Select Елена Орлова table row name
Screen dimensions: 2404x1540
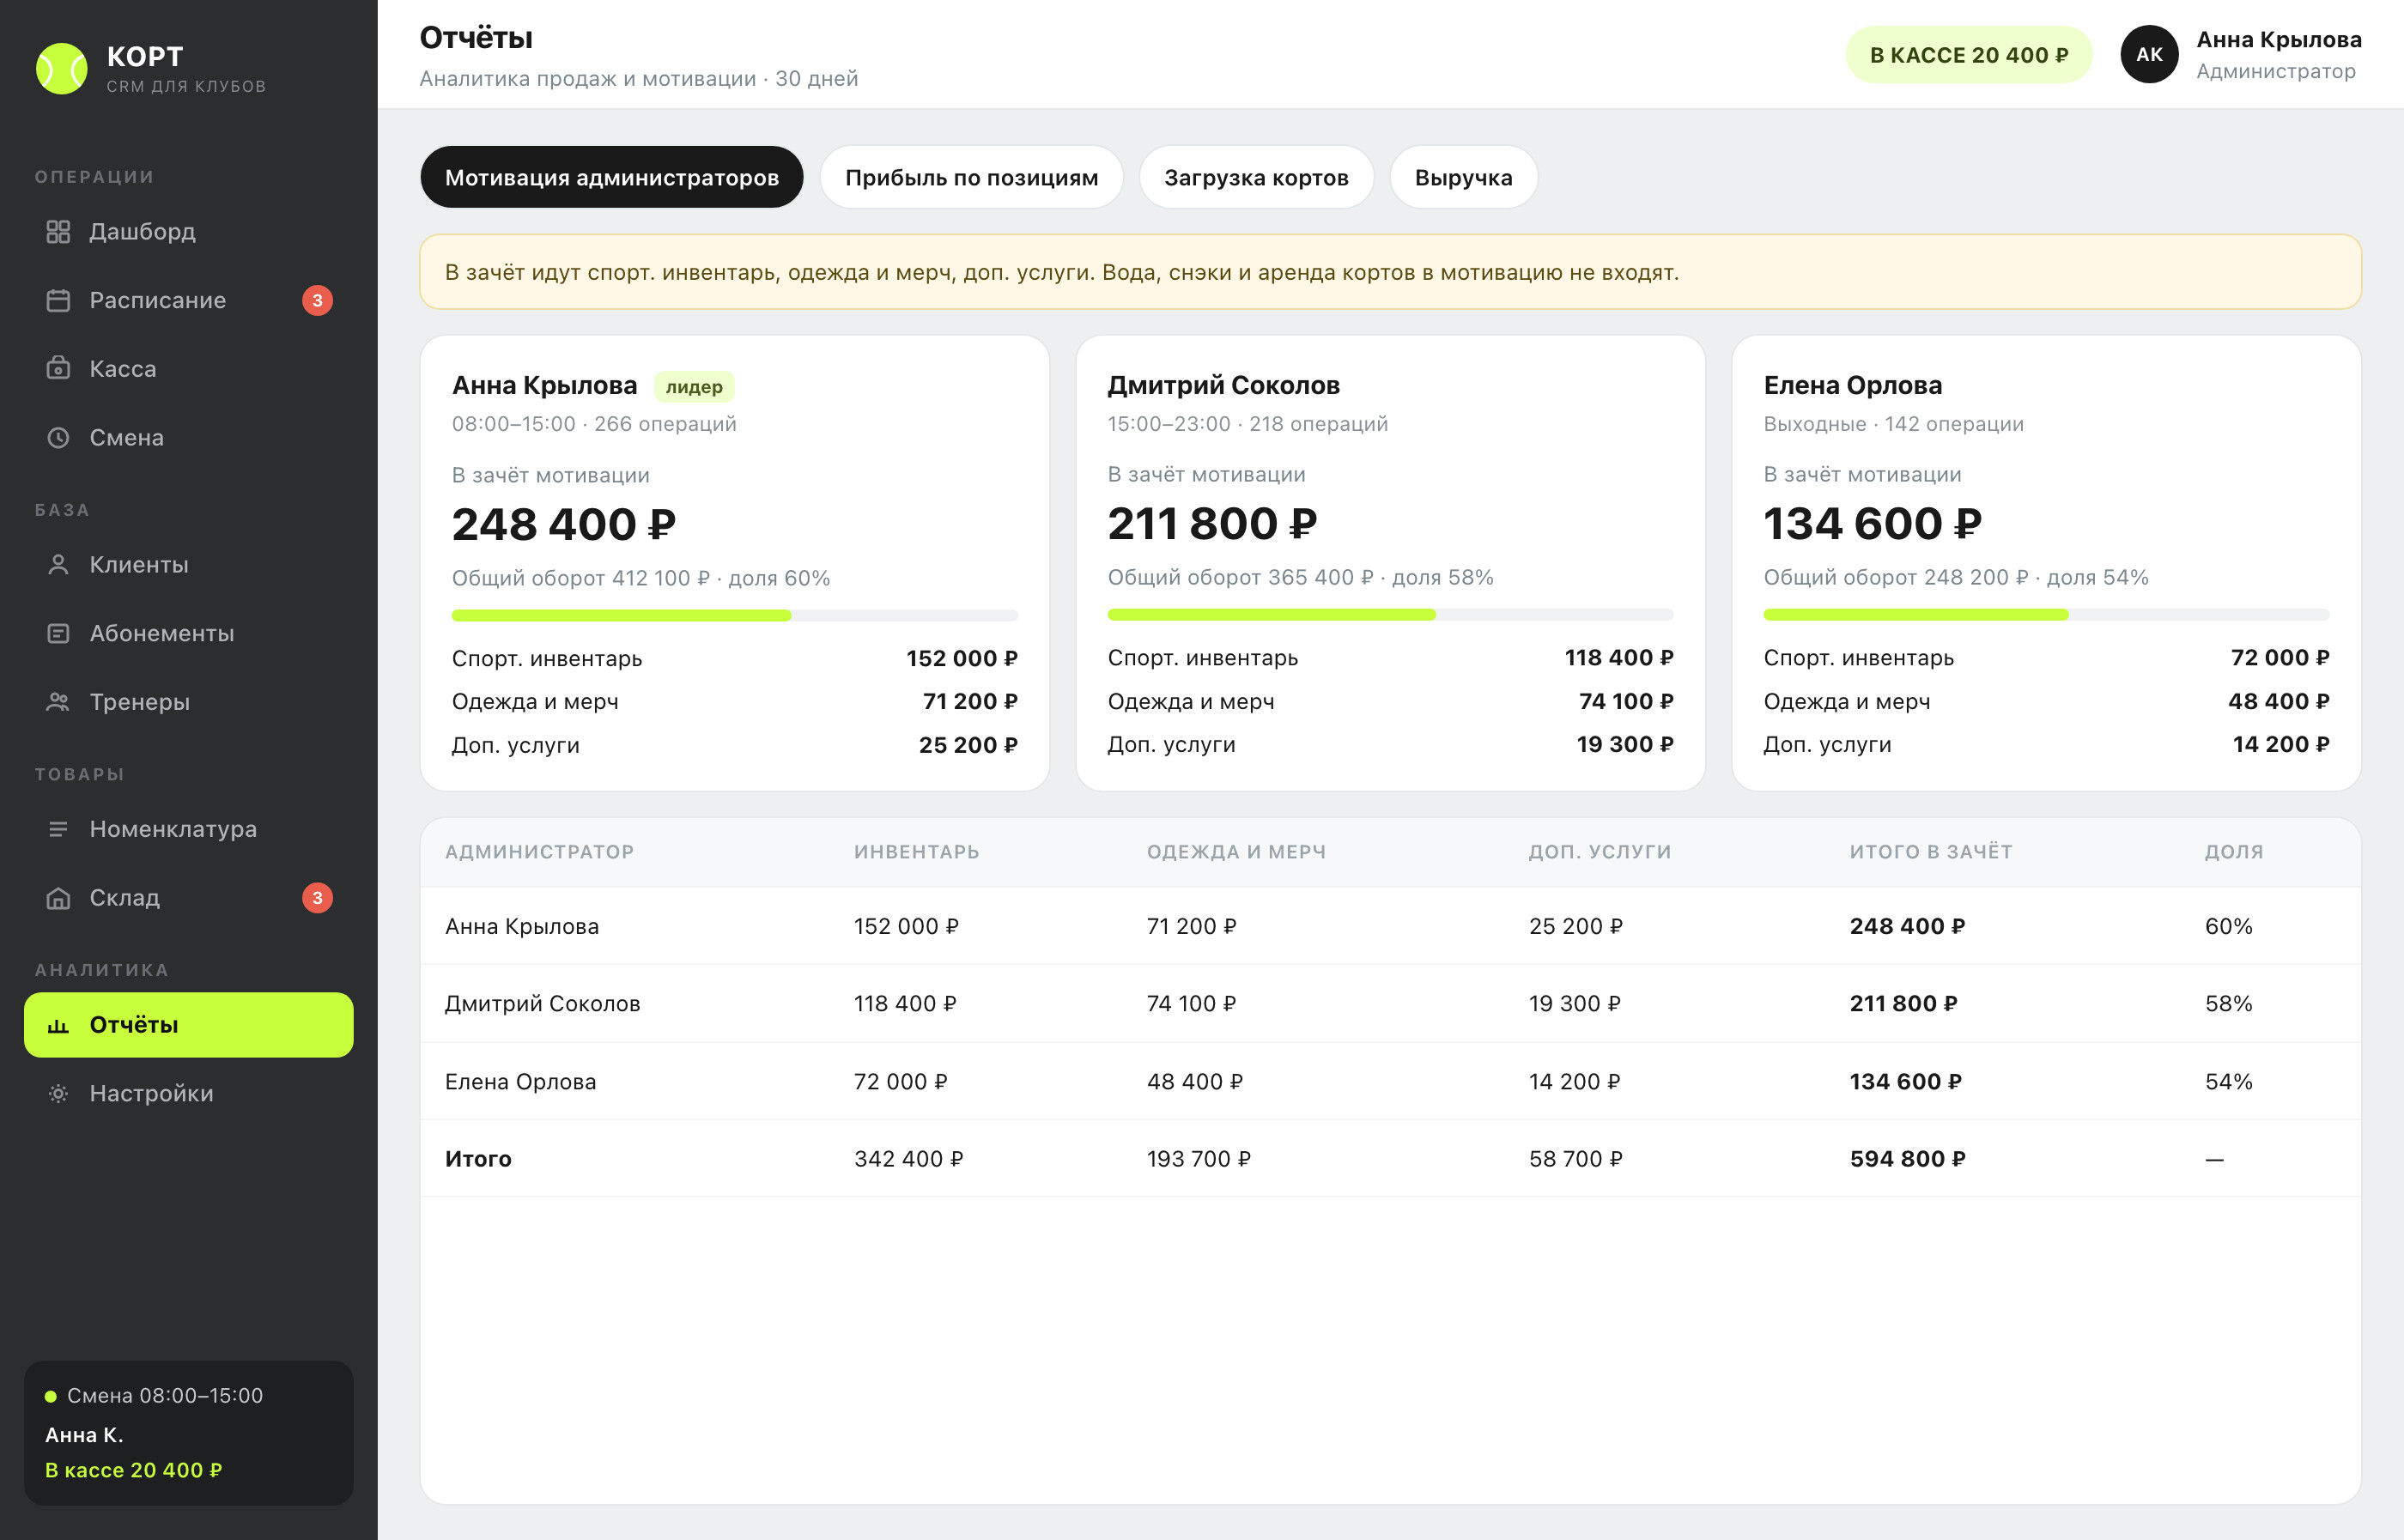click(520, 1081)
